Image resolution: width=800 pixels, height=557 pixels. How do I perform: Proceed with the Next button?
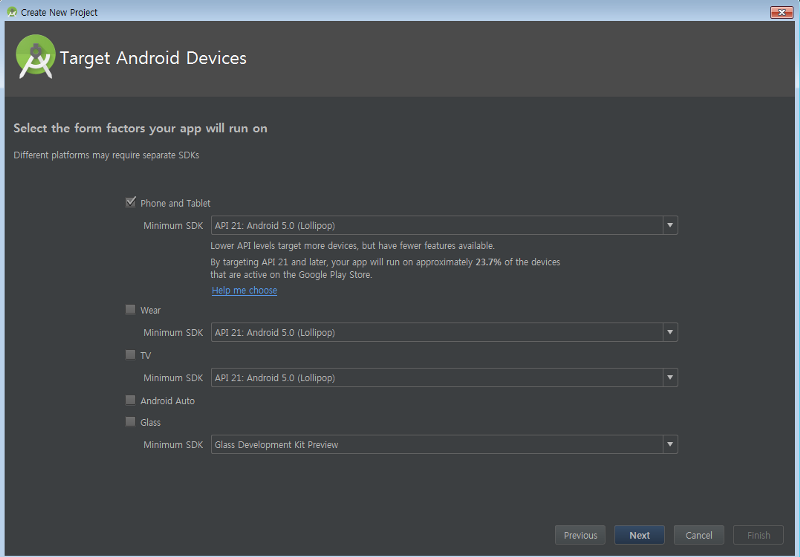(639, 535)
